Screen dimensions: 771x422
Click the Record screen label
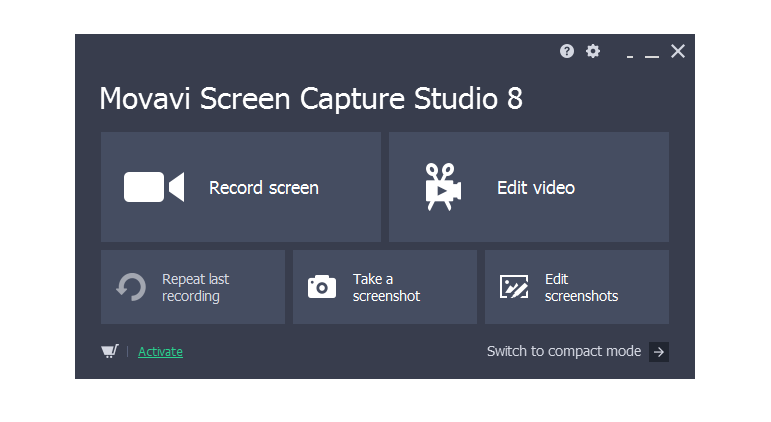(x=264, y=188)
